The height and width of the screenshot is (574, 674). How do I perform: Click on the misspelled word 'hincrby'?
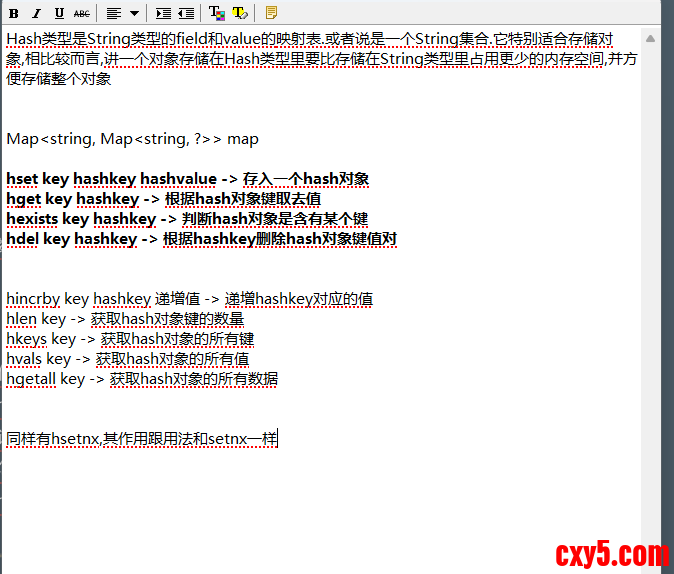pos(32,299)
